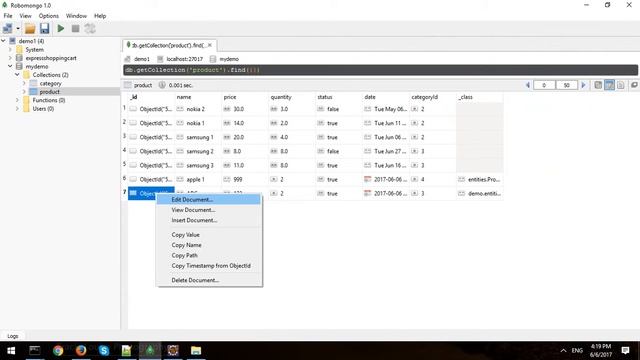
Task: Select the 'apple 1' name cell
Action: (198, 179)
